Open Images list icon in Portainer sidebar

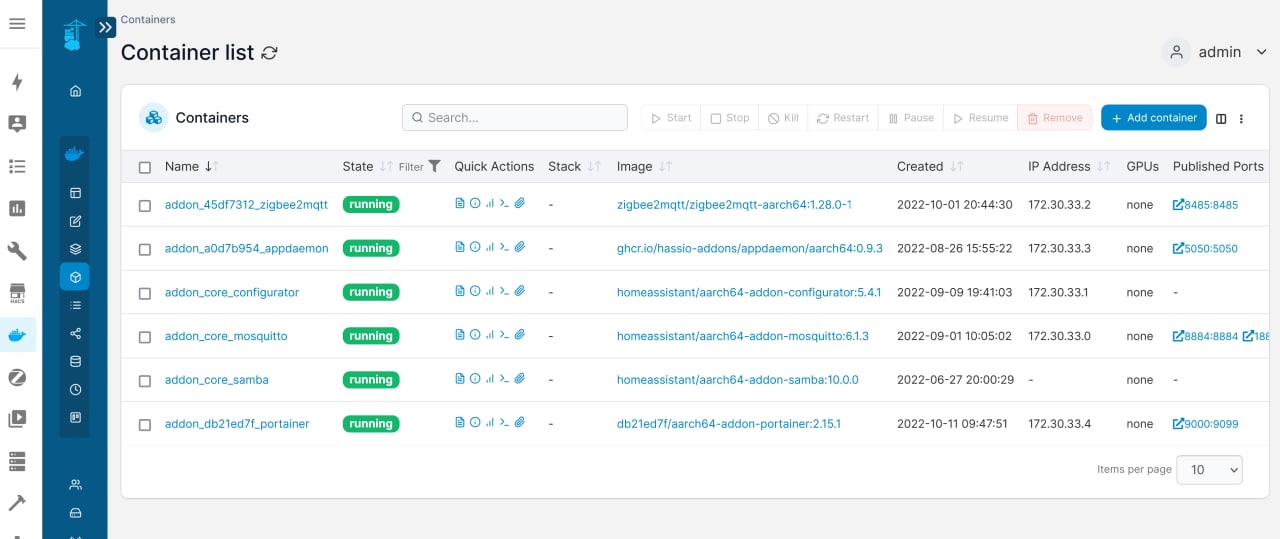point(75,305)
